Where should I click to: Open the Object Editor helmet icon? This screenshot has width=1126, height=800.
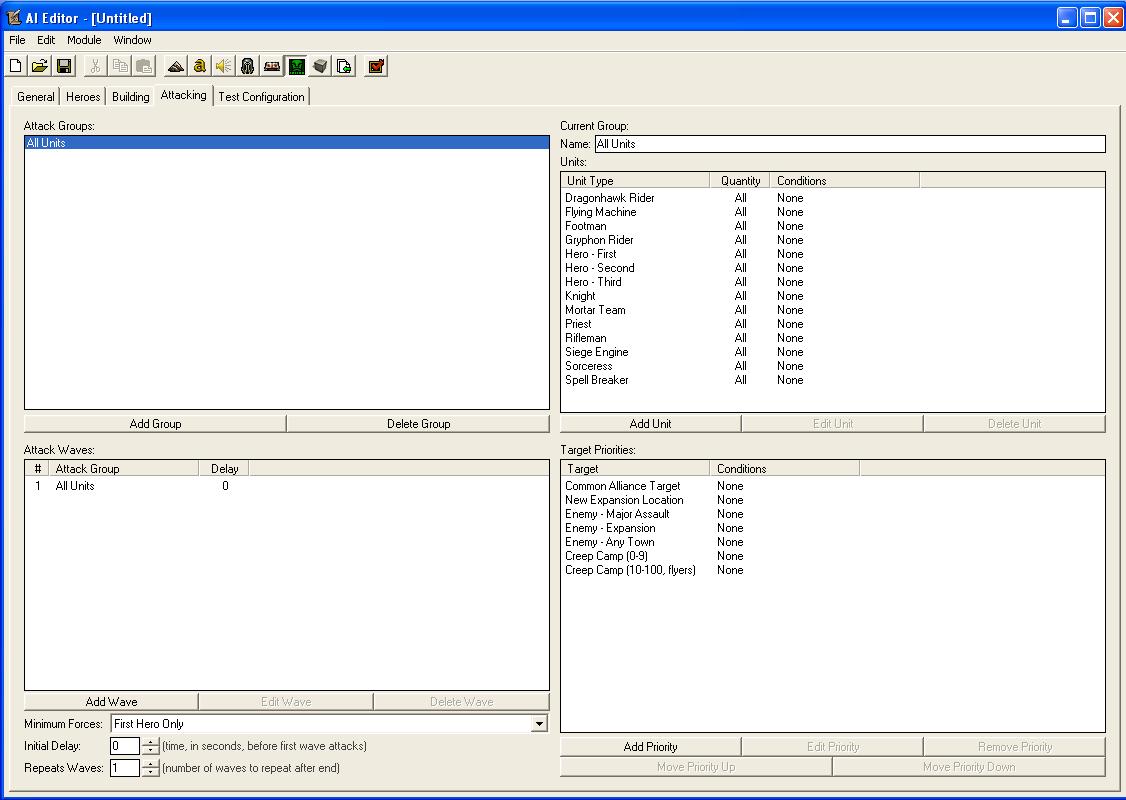(x=248, y=66)
